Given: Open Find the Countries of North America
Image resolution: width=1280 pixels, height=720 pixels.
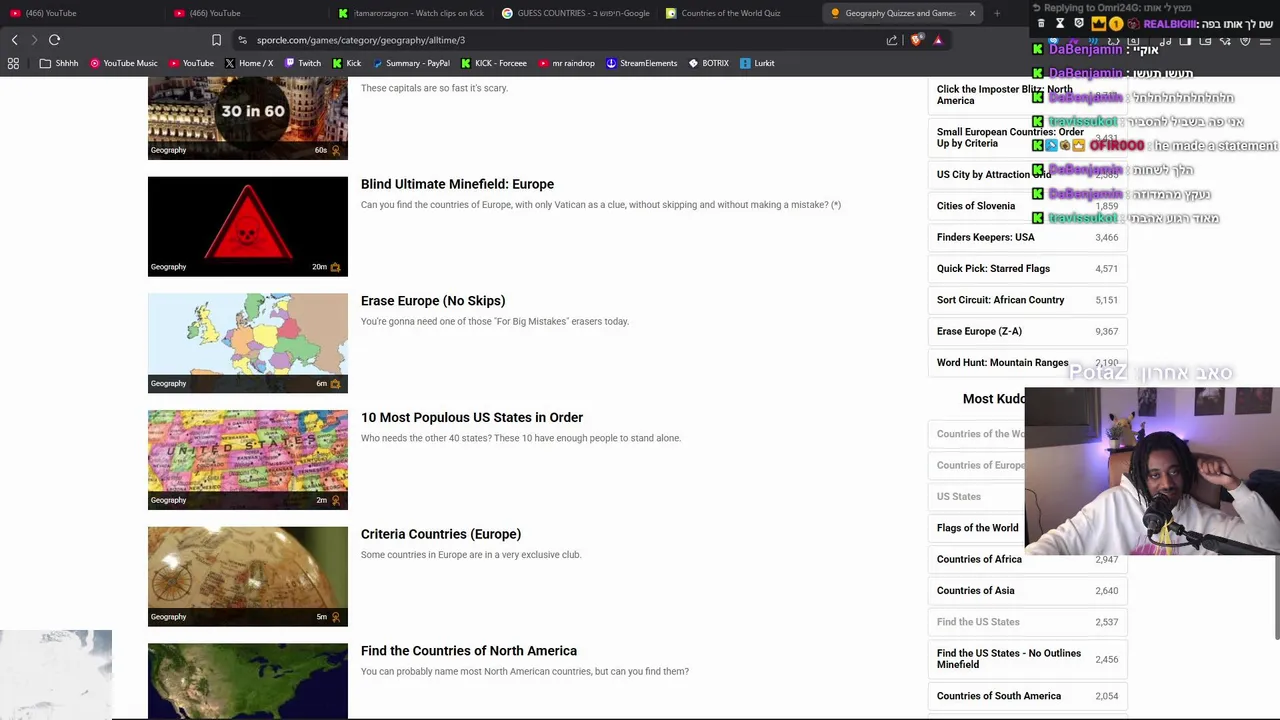Looking at the screenshot, I should pos(469,651).
